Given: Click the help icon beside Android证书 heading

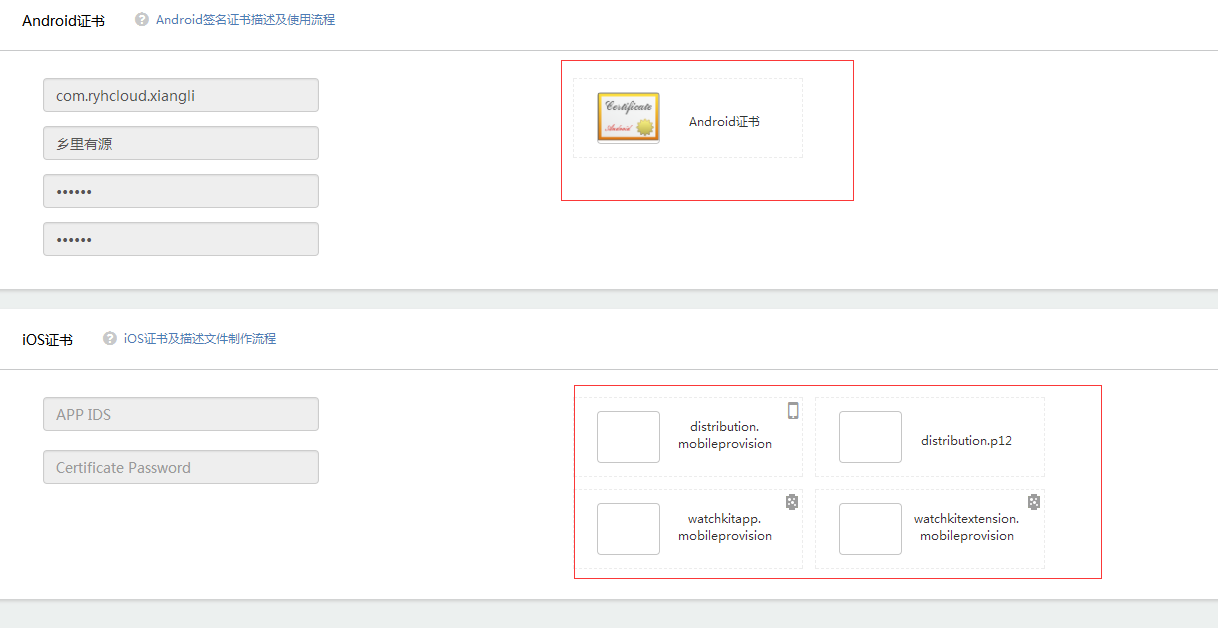Looking at the screenshot, I should [x=142, y=19].
